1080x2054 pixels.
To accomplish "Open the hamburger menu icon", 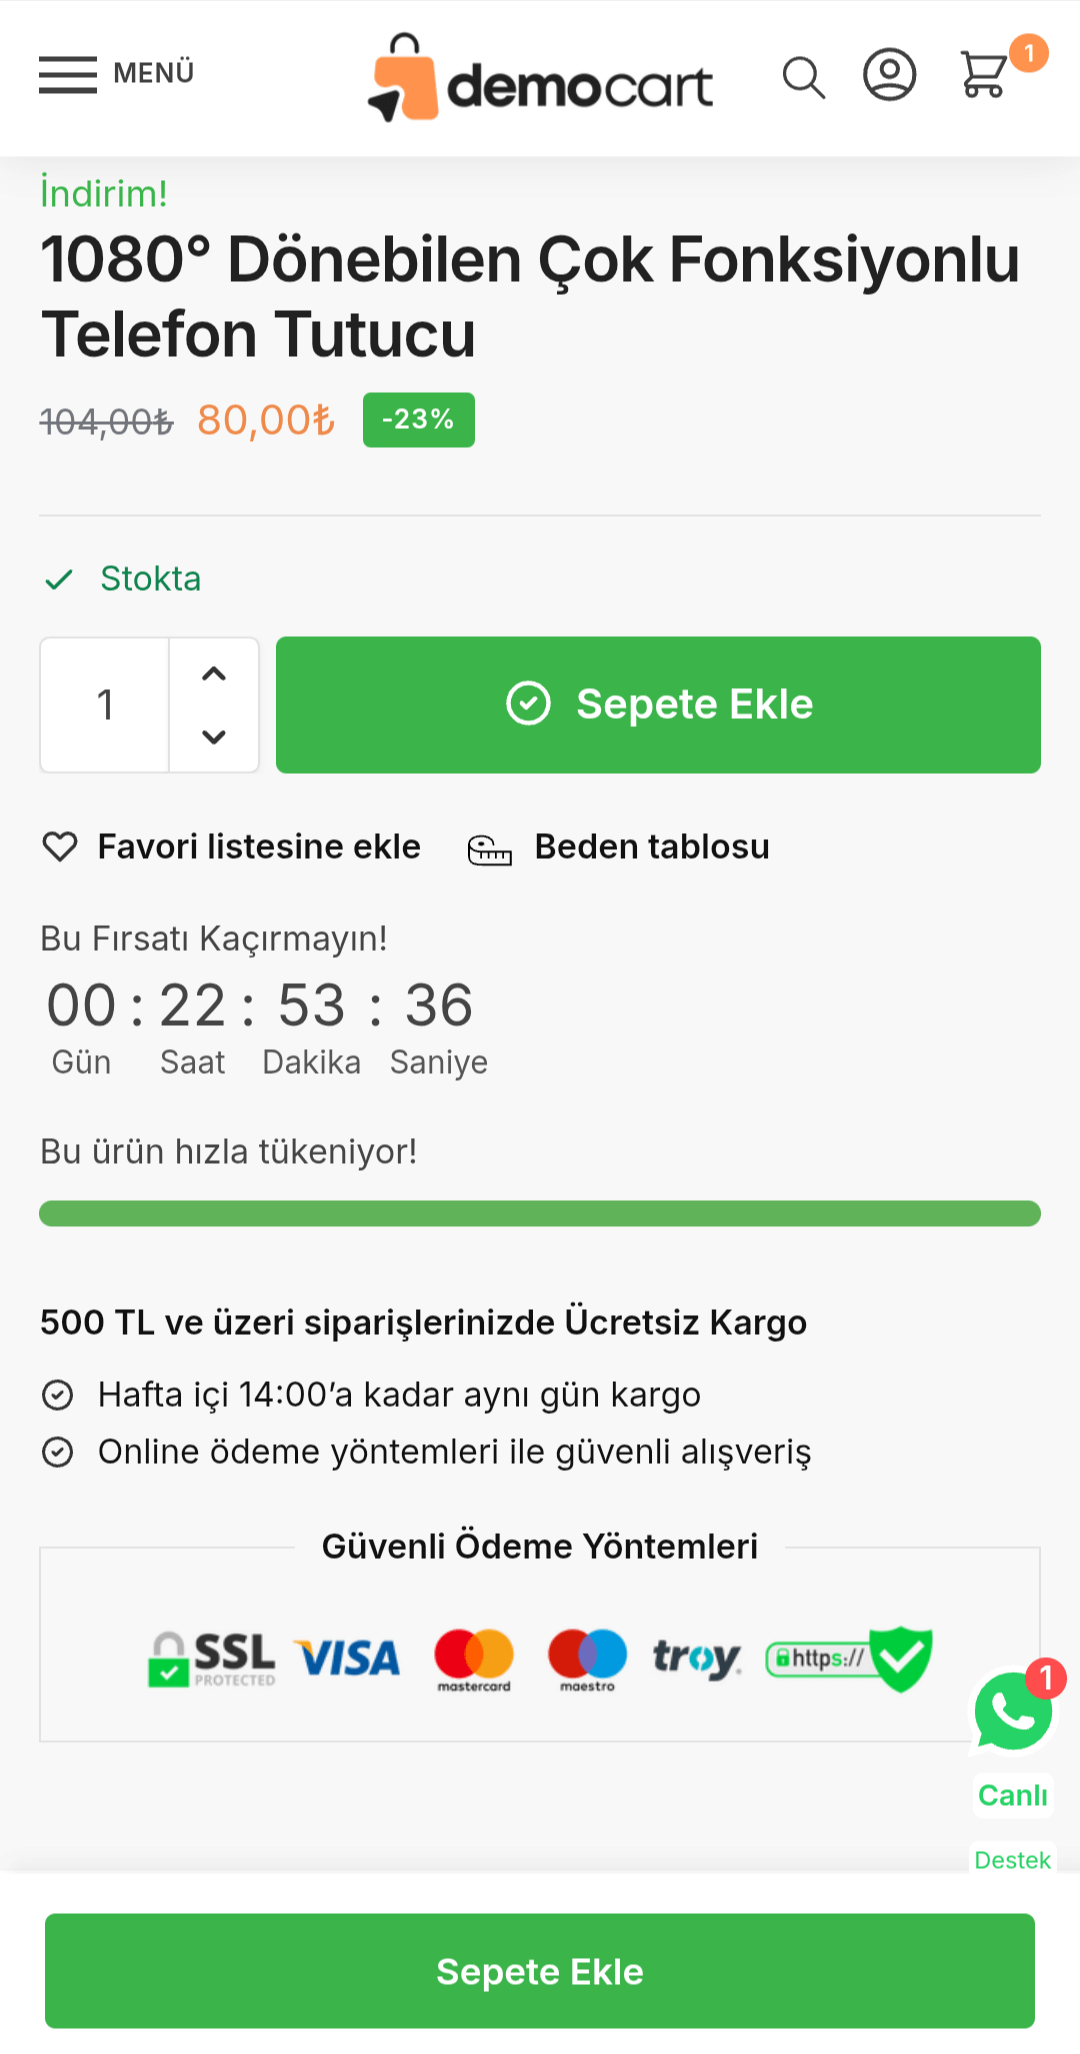I will click(x=68, y=75).
